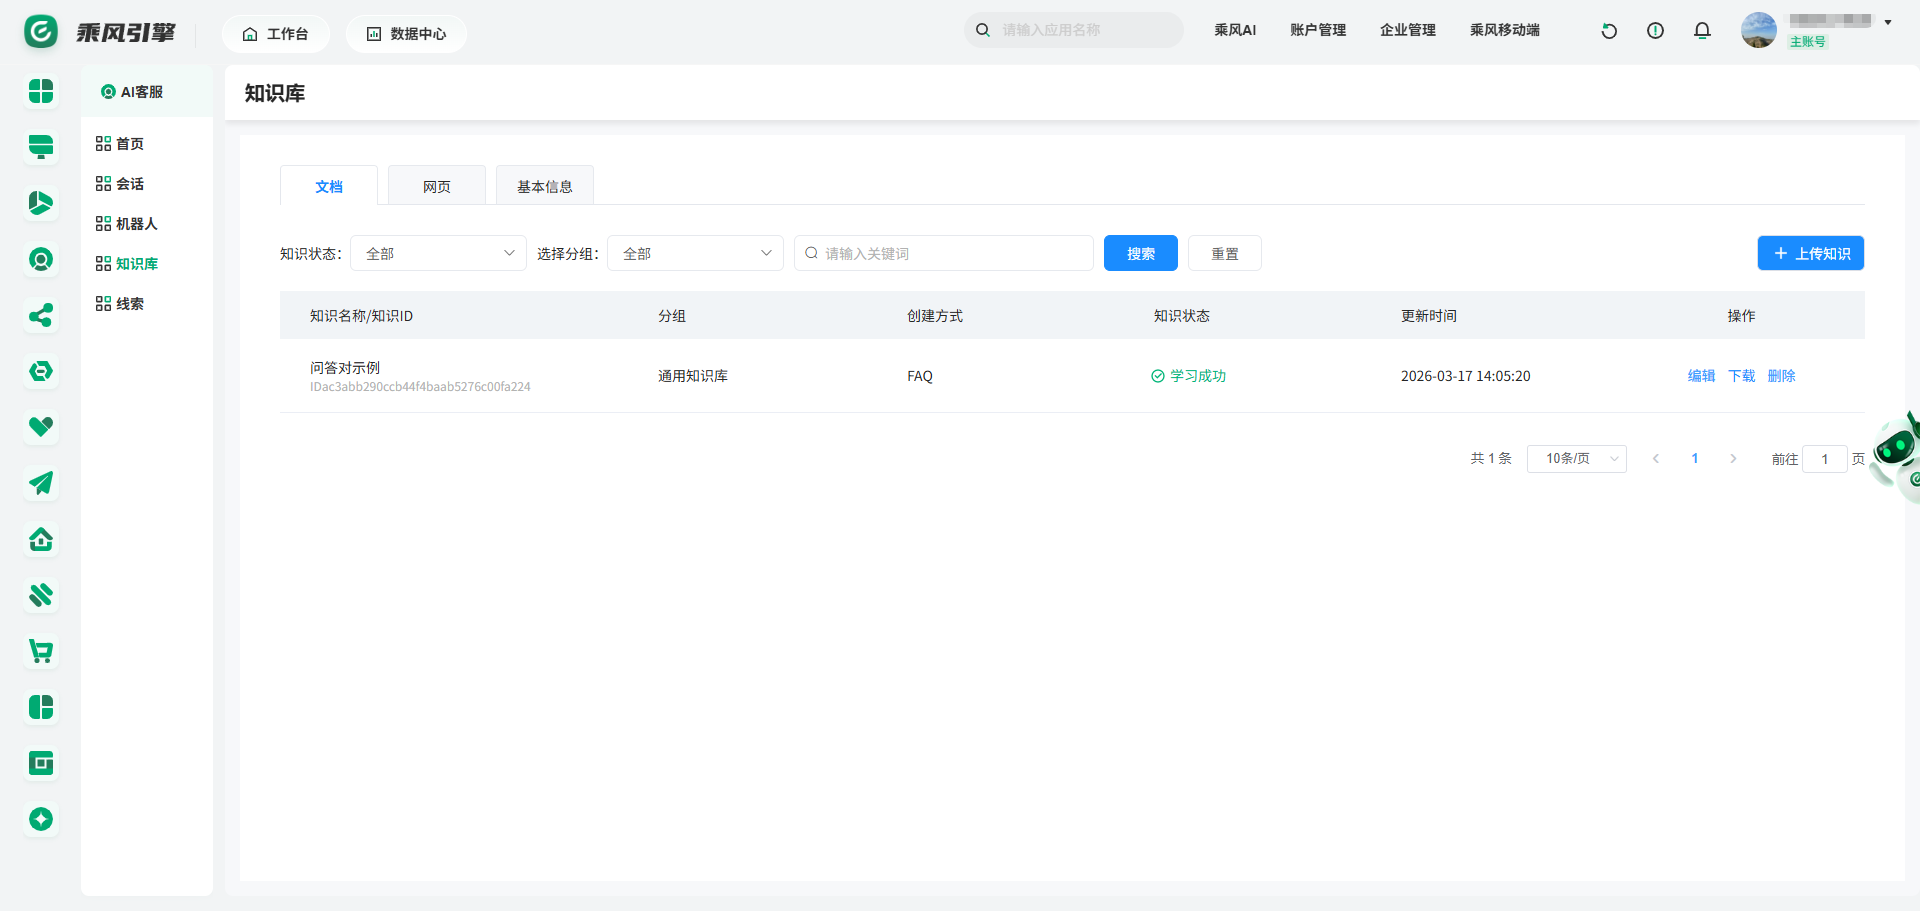1920x911 pixels.
Task: Click 编辑 link for 问答对示例
Action: [x=1701, y=376]
